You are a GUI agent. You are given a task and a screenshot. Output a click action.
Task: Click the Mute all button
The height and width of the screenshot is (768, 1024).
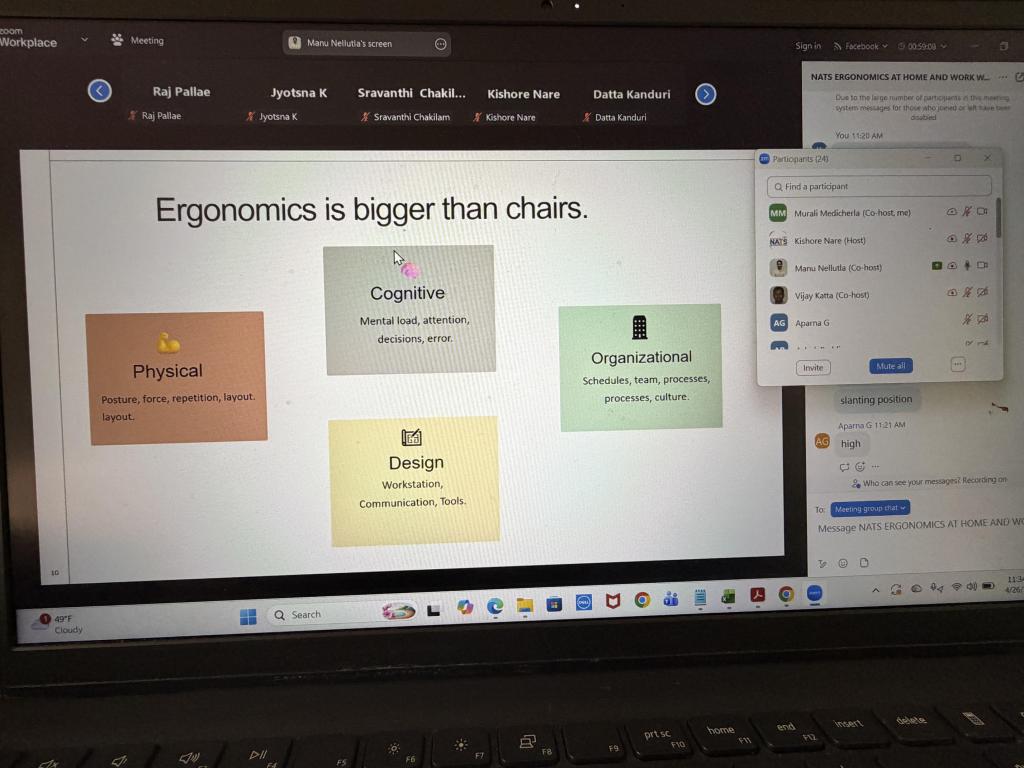click(891, 366)
